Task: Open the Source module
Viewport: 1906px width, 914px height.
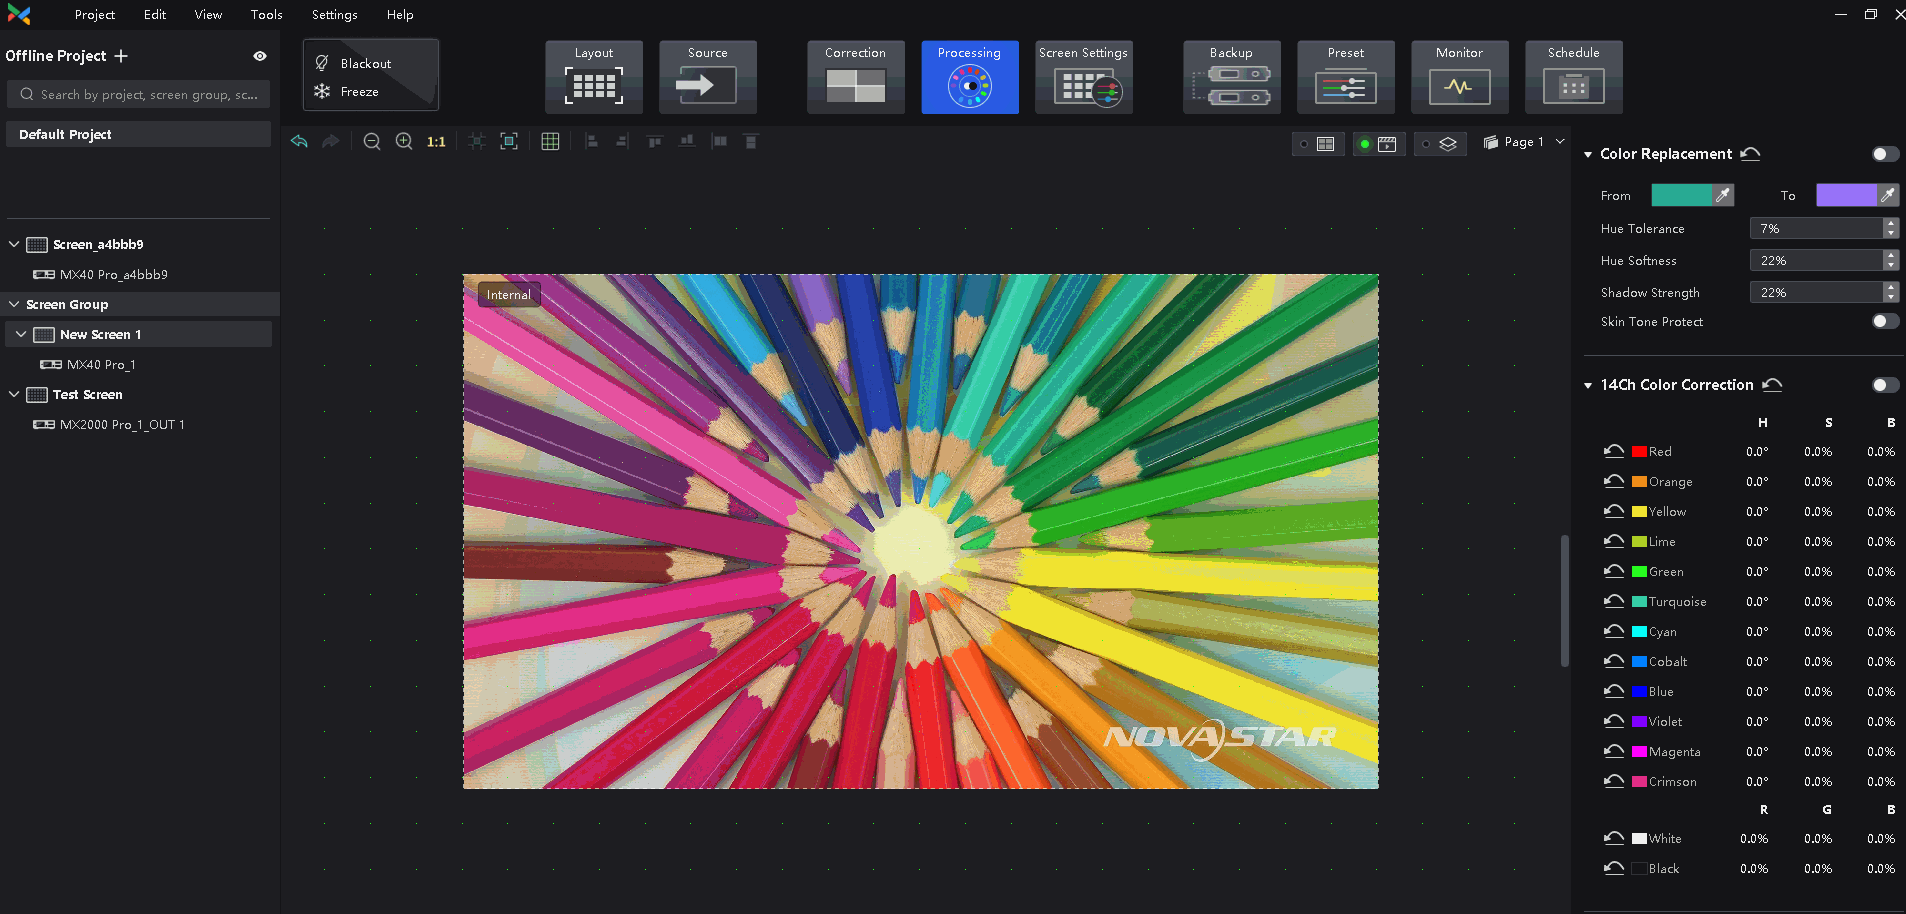Action: pyautogui.click(x=707, y=77)
